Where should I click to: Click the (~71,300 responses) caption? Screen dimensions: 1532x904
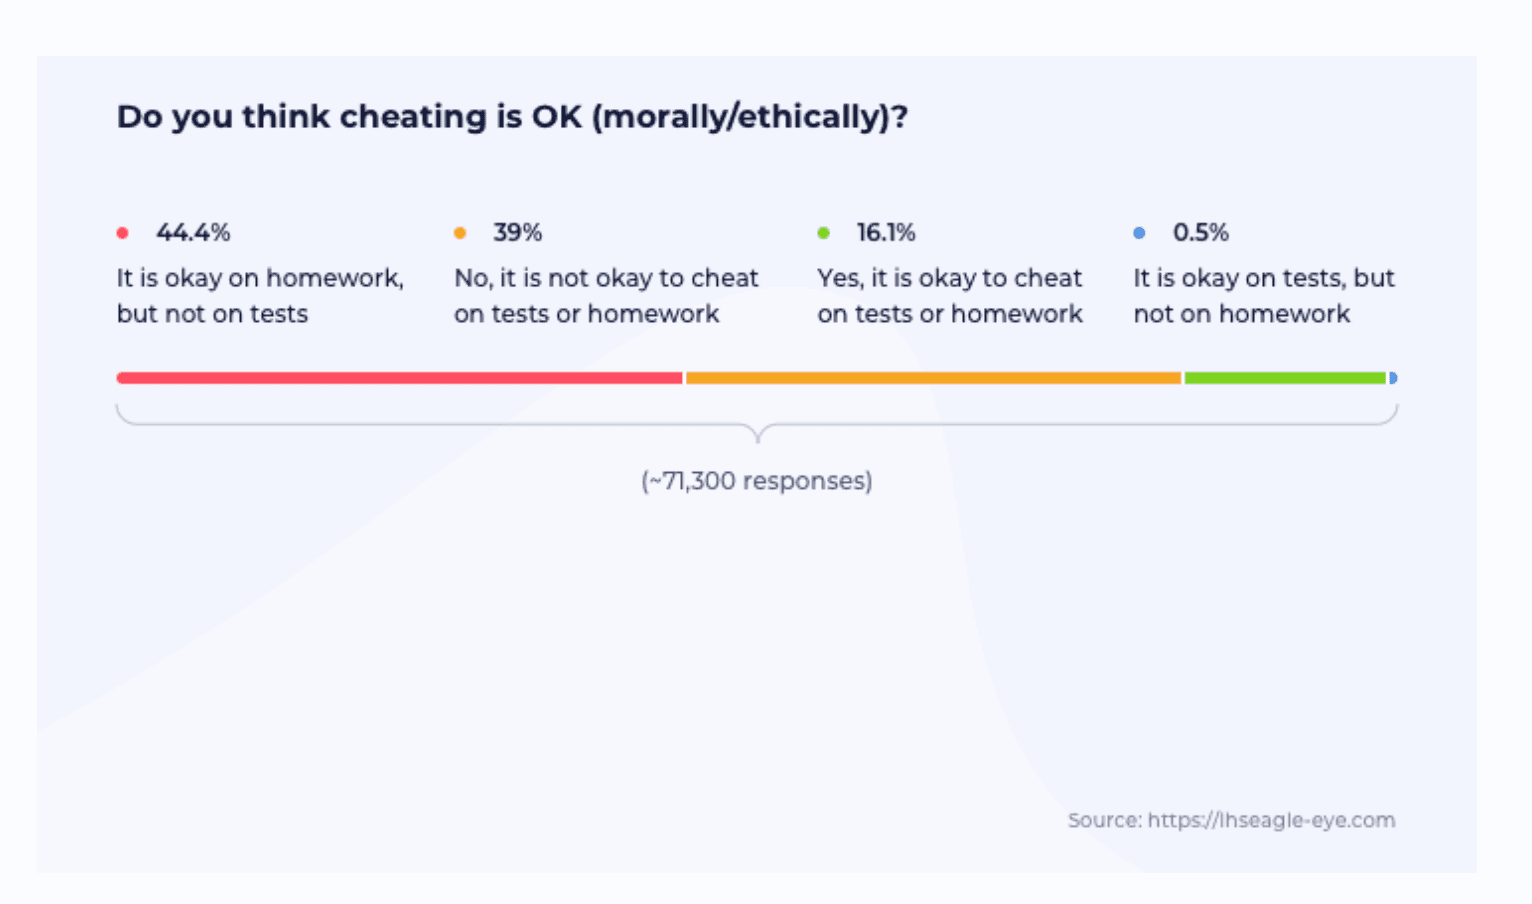coord(757,481)
